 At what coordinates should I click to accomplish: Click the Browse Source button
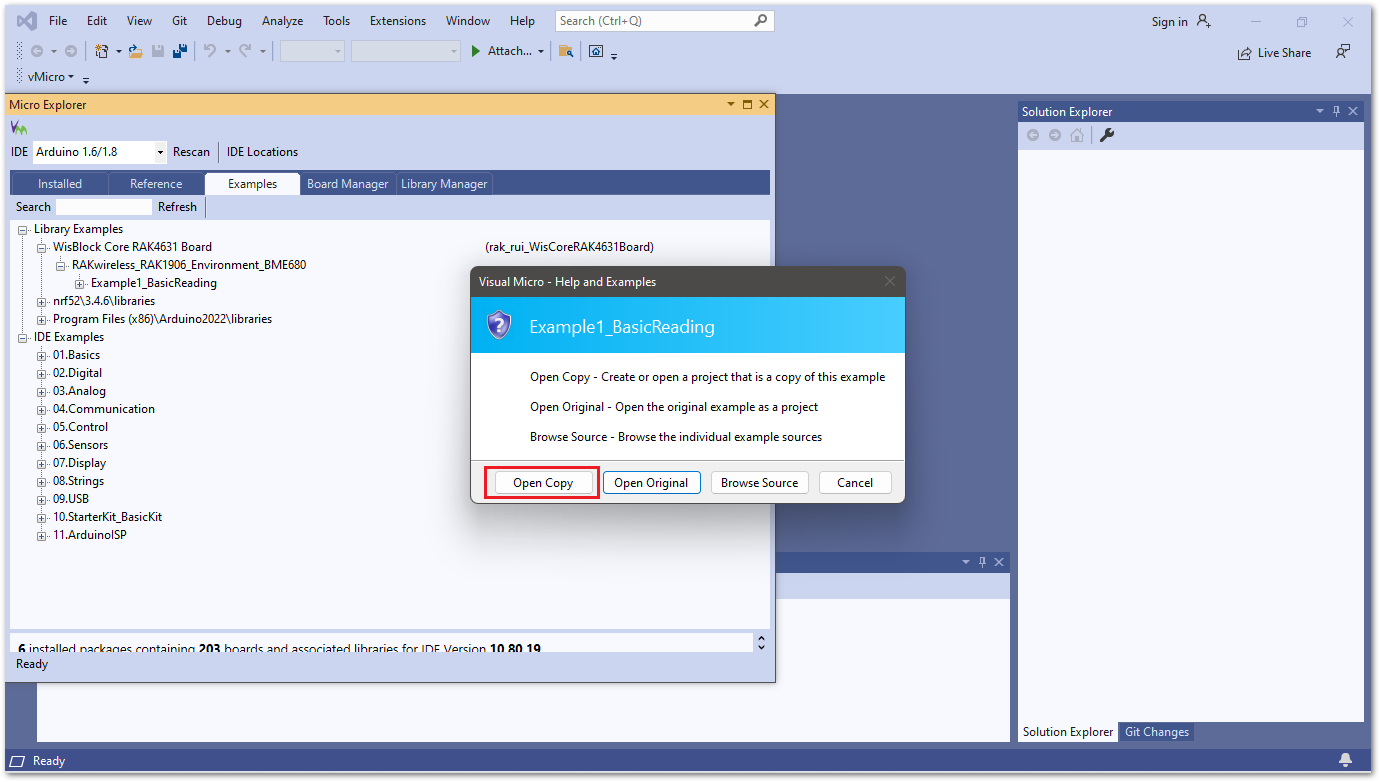pos(759,482)
